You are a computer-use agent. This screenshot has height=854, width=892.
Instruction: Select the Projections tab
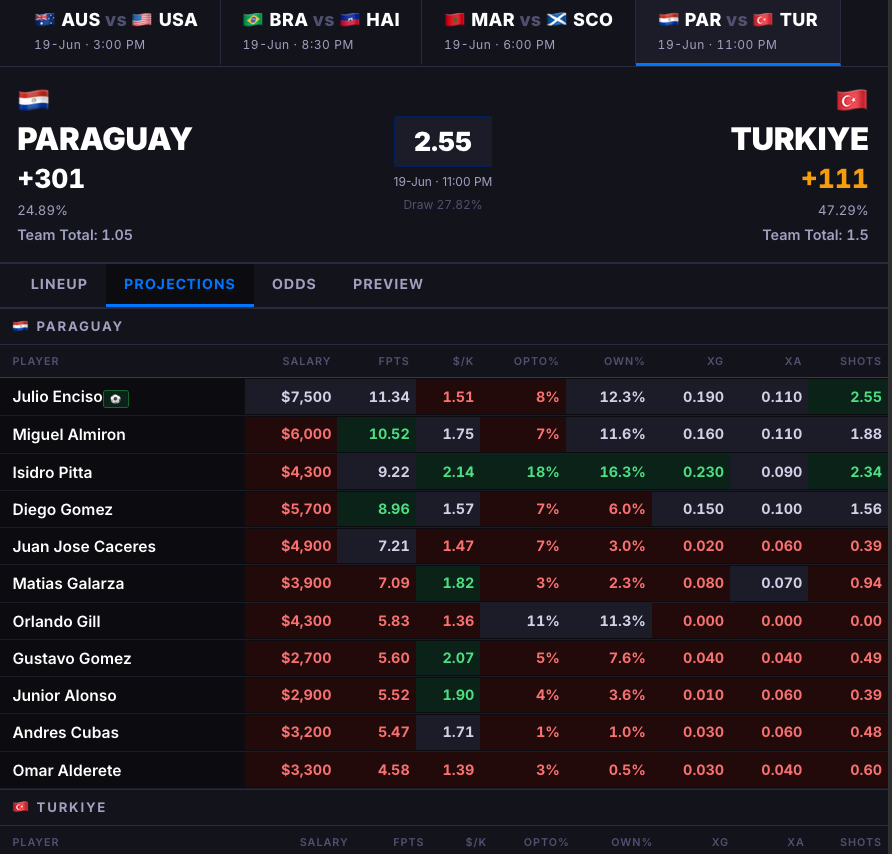tap(180, 284)
